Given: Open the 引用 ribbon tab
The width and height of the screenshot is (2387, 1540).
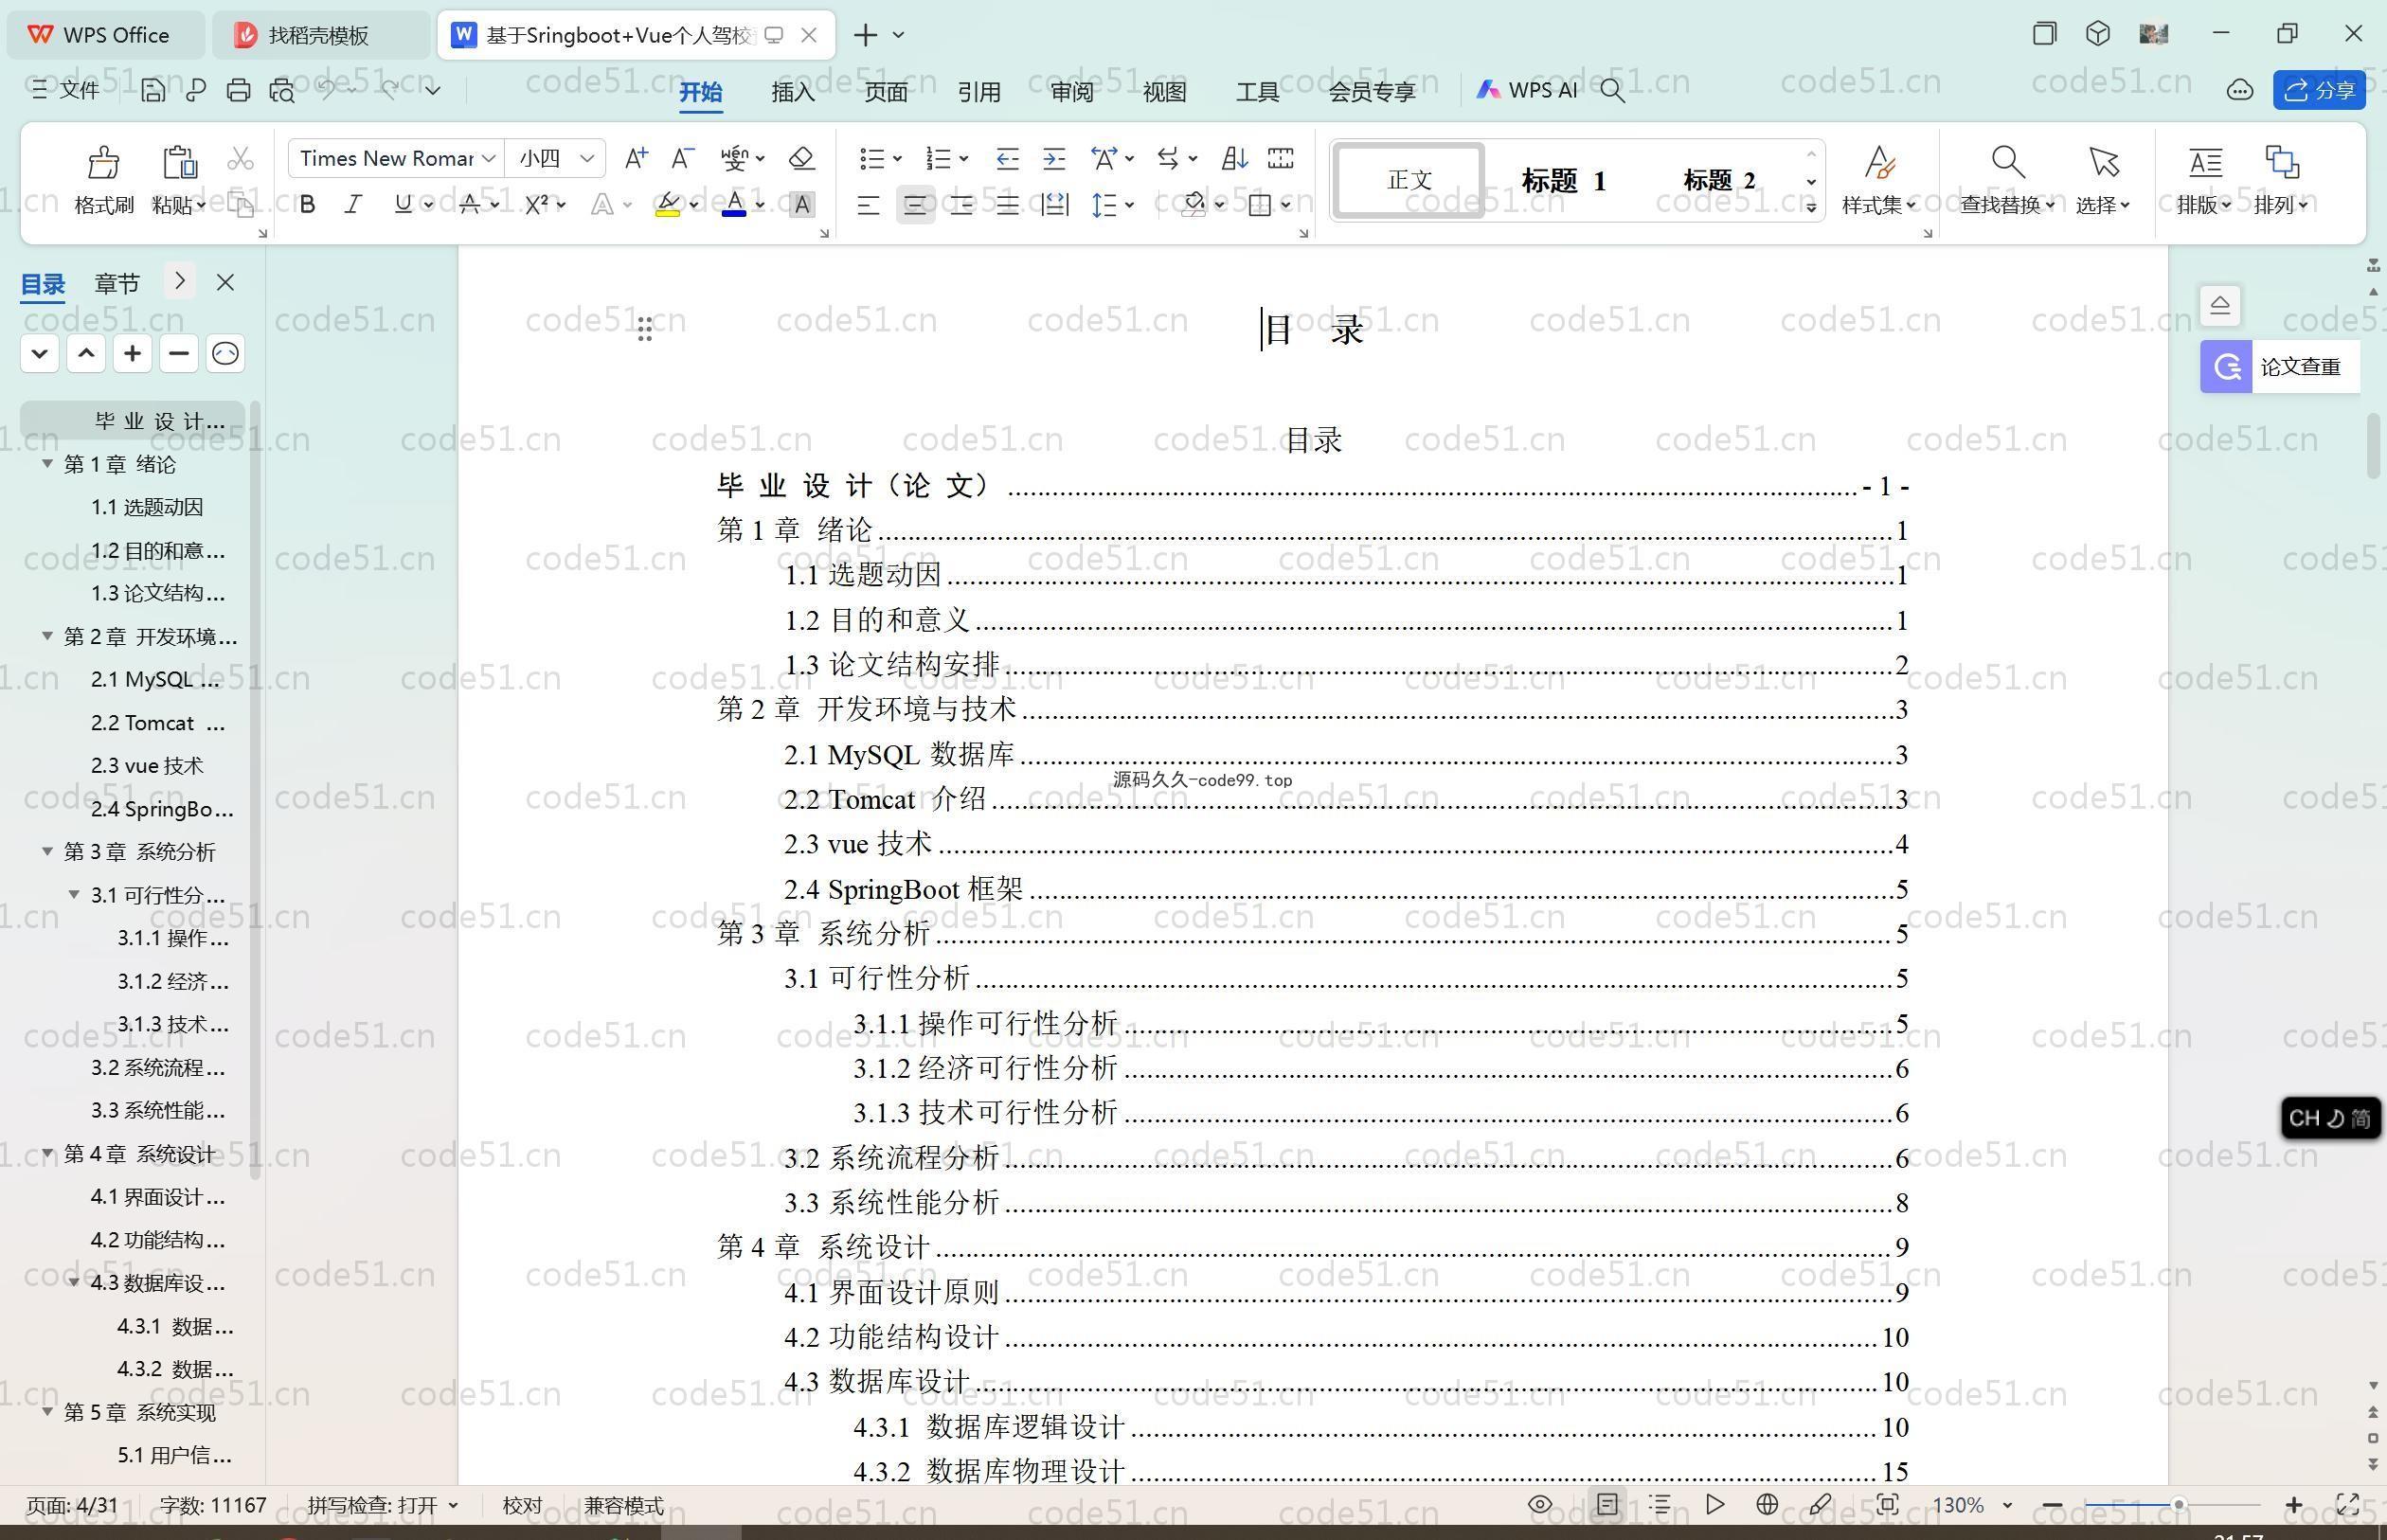Looking at the screenshot, I should 979,91.
